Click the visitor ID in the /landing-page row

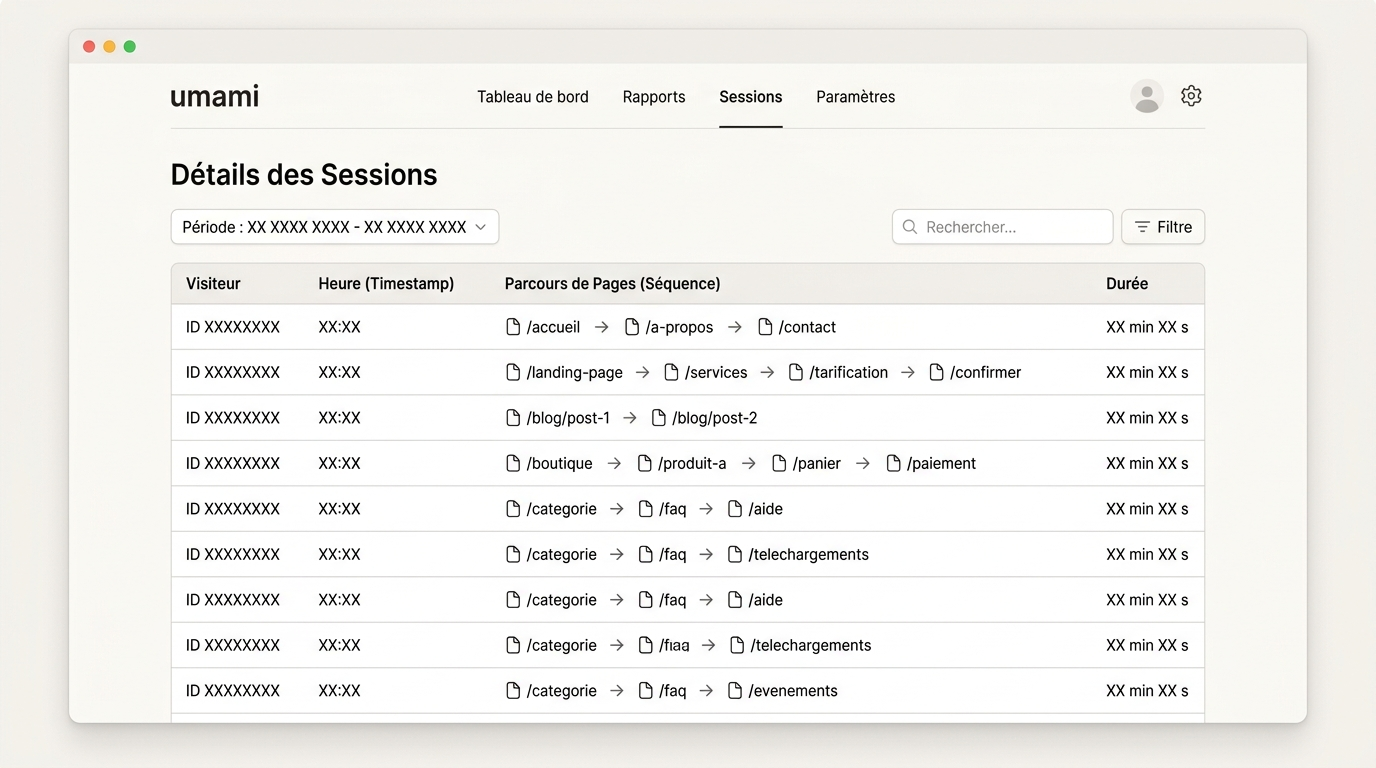point(233,372)
